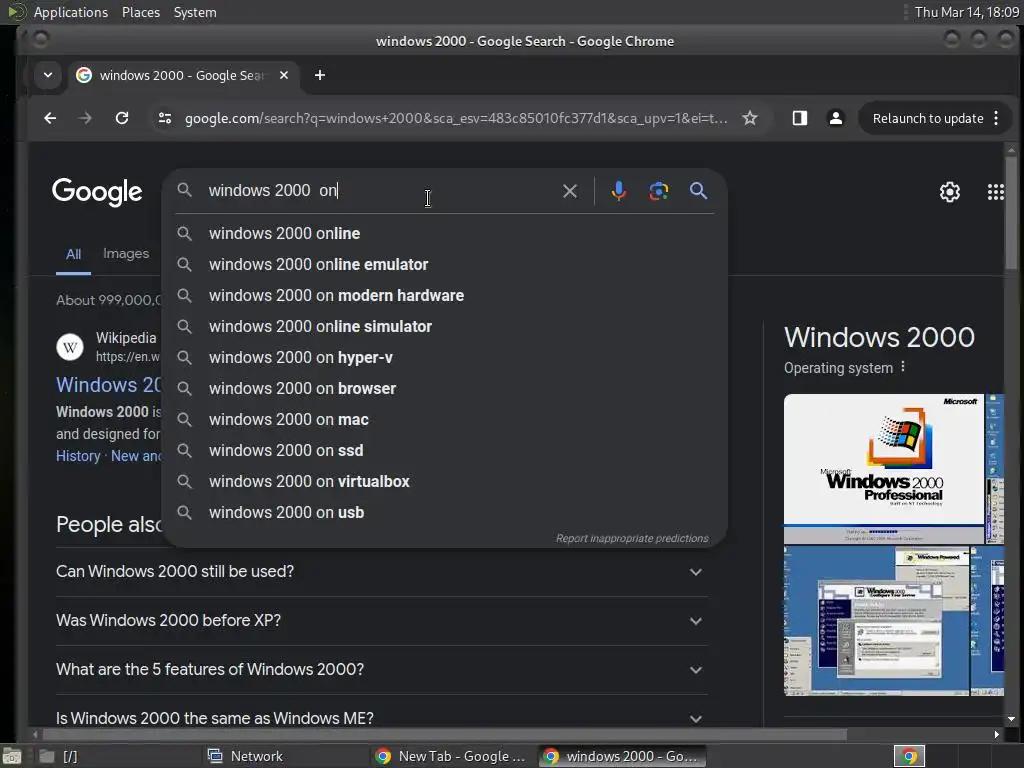Click Wikipedia favicon in first result
1024x768 pixels.
70,347
